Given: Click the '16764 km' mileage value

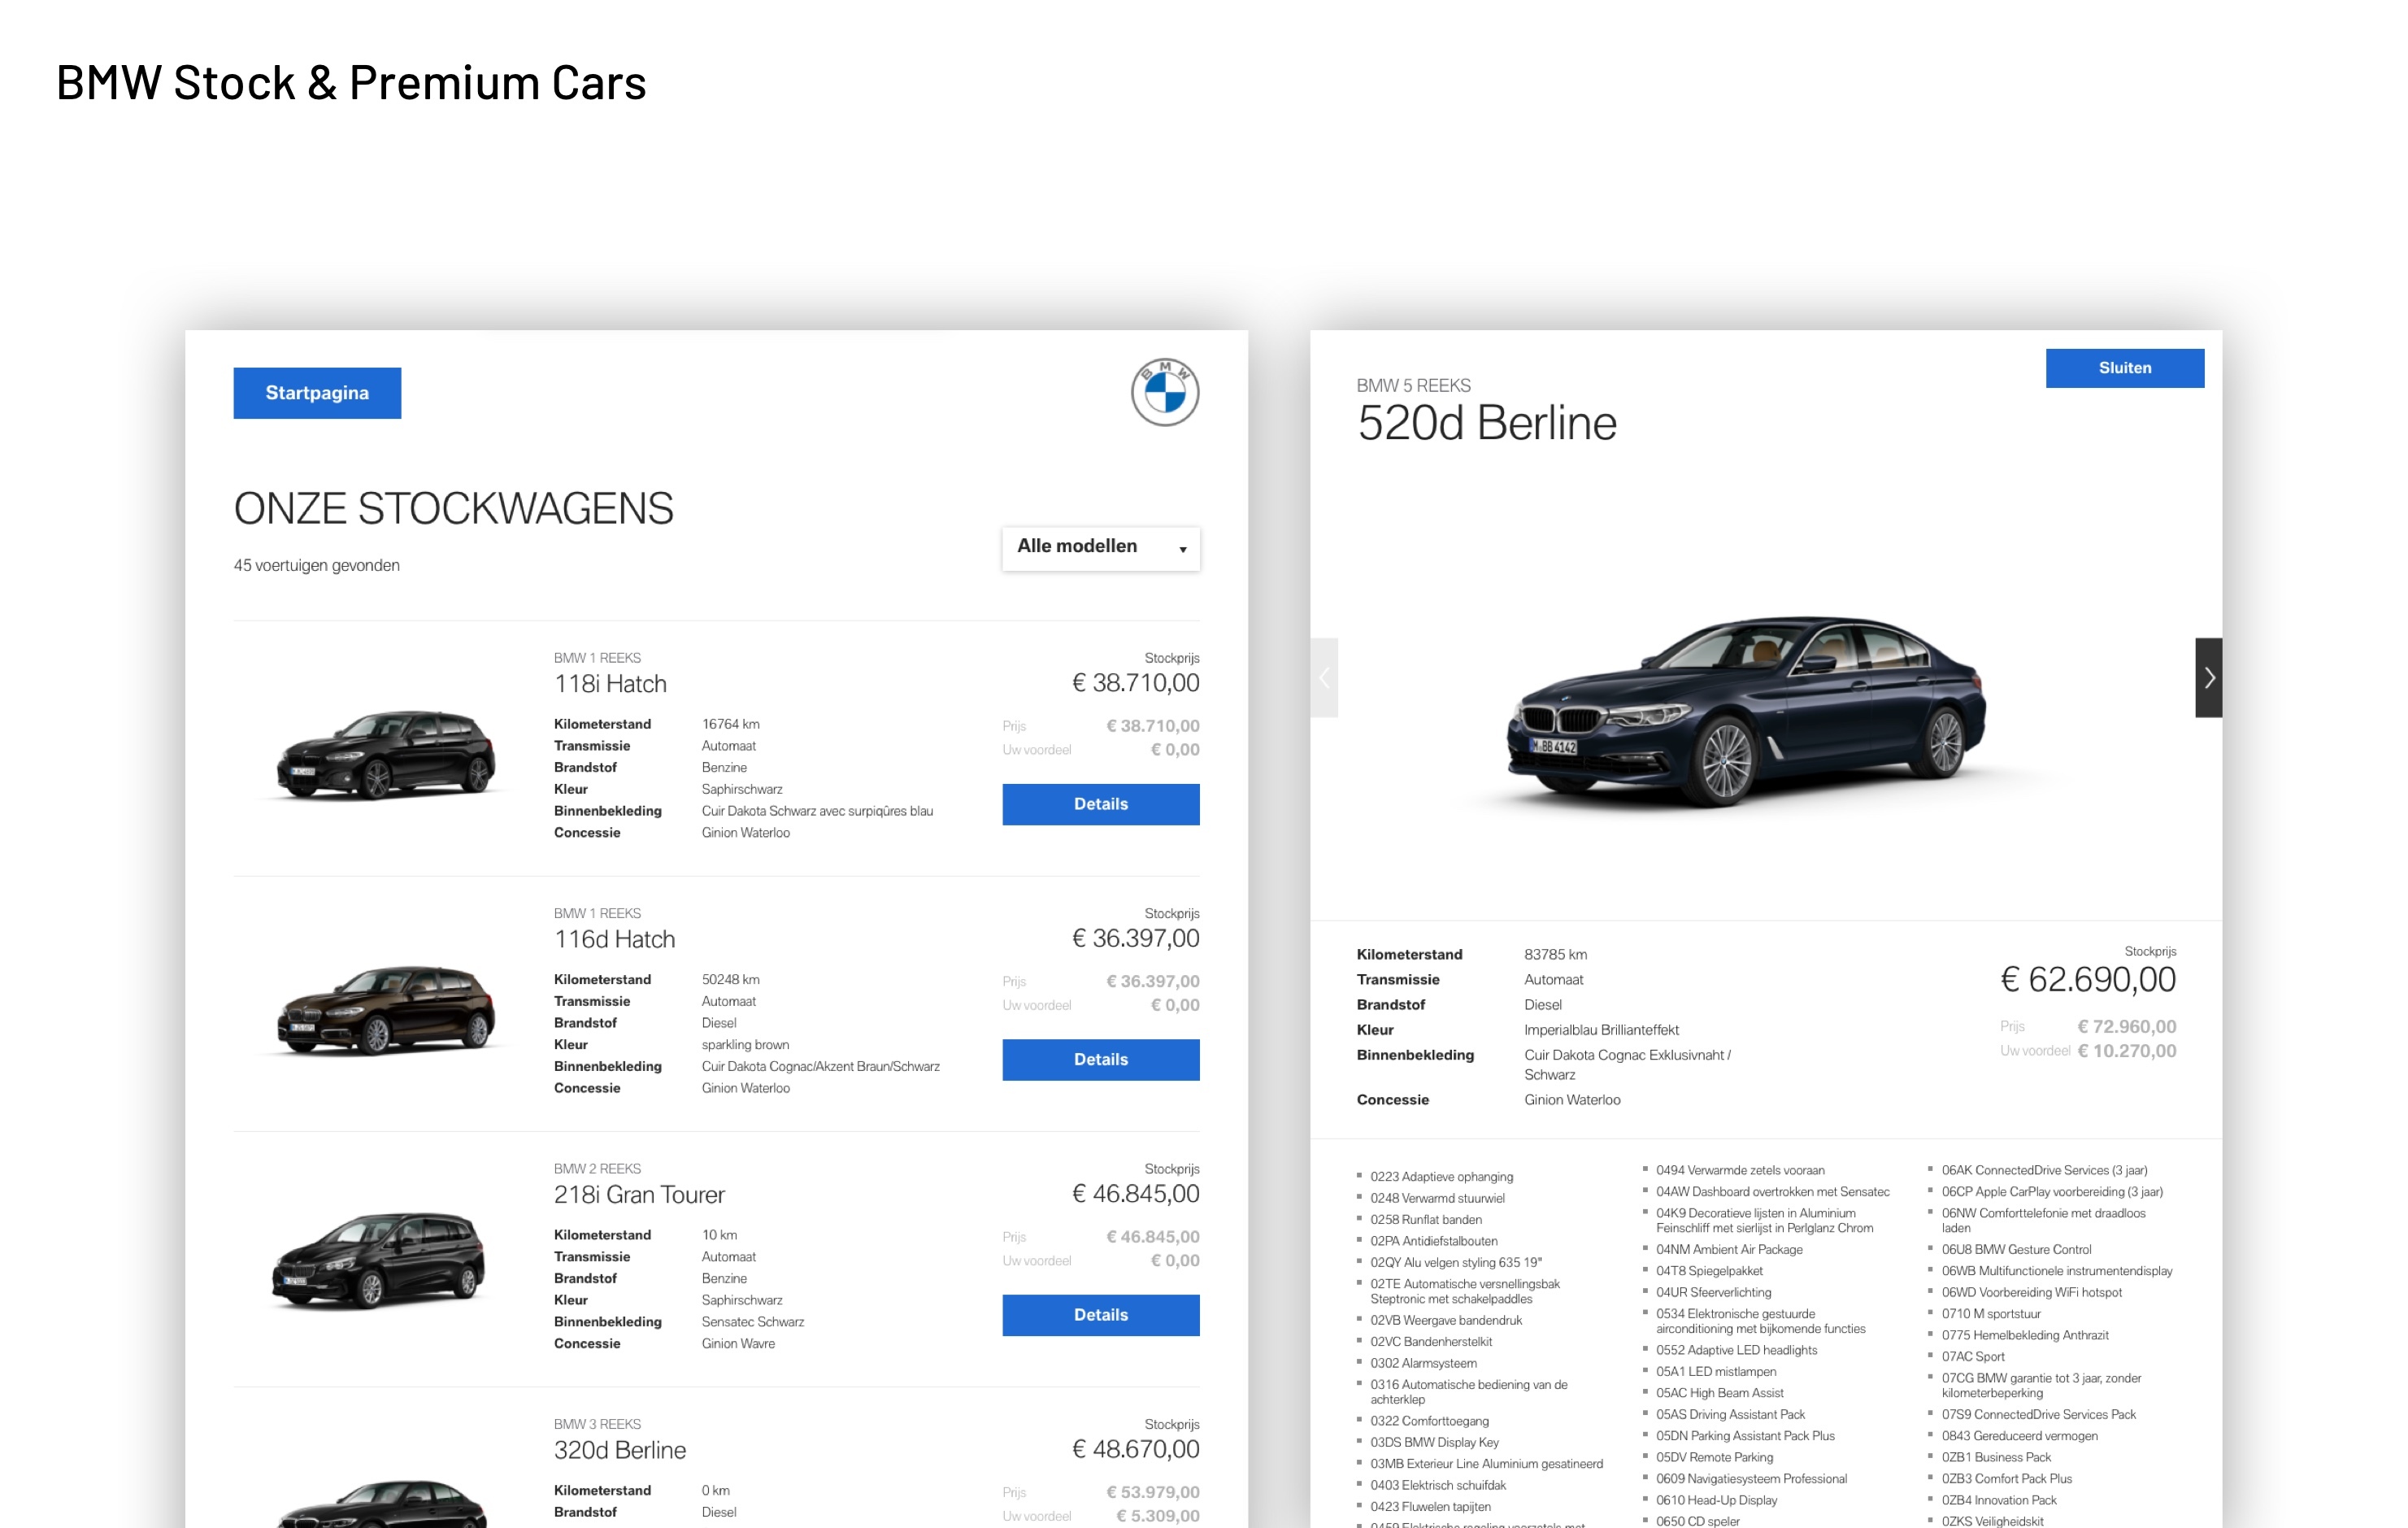Looking at the screenshot, I should (730, 724).
